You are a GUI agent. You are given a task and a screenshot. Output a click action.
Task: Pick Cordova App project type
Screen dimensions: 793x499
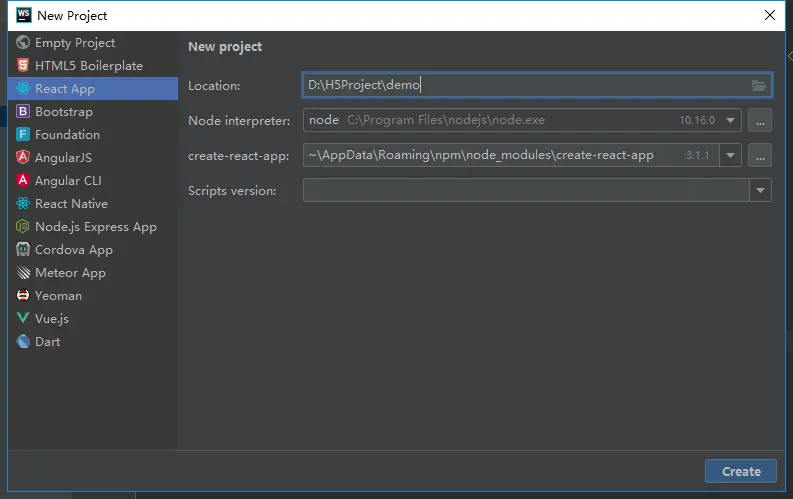tap(93, 249)
